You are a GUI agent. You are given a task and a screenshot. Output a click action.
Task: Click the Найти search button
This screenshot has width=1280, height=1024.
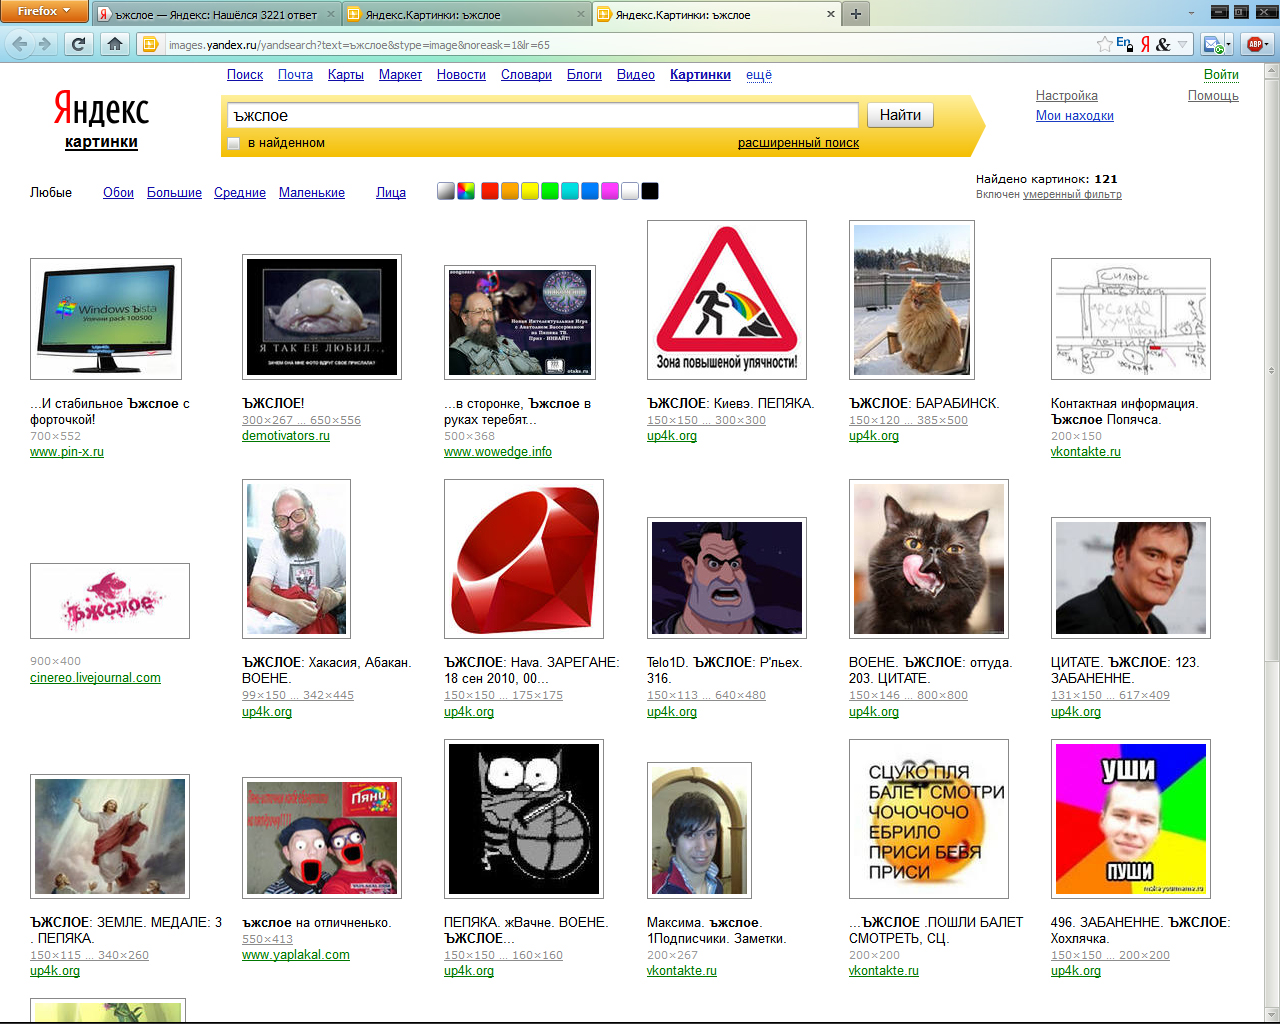900,115
